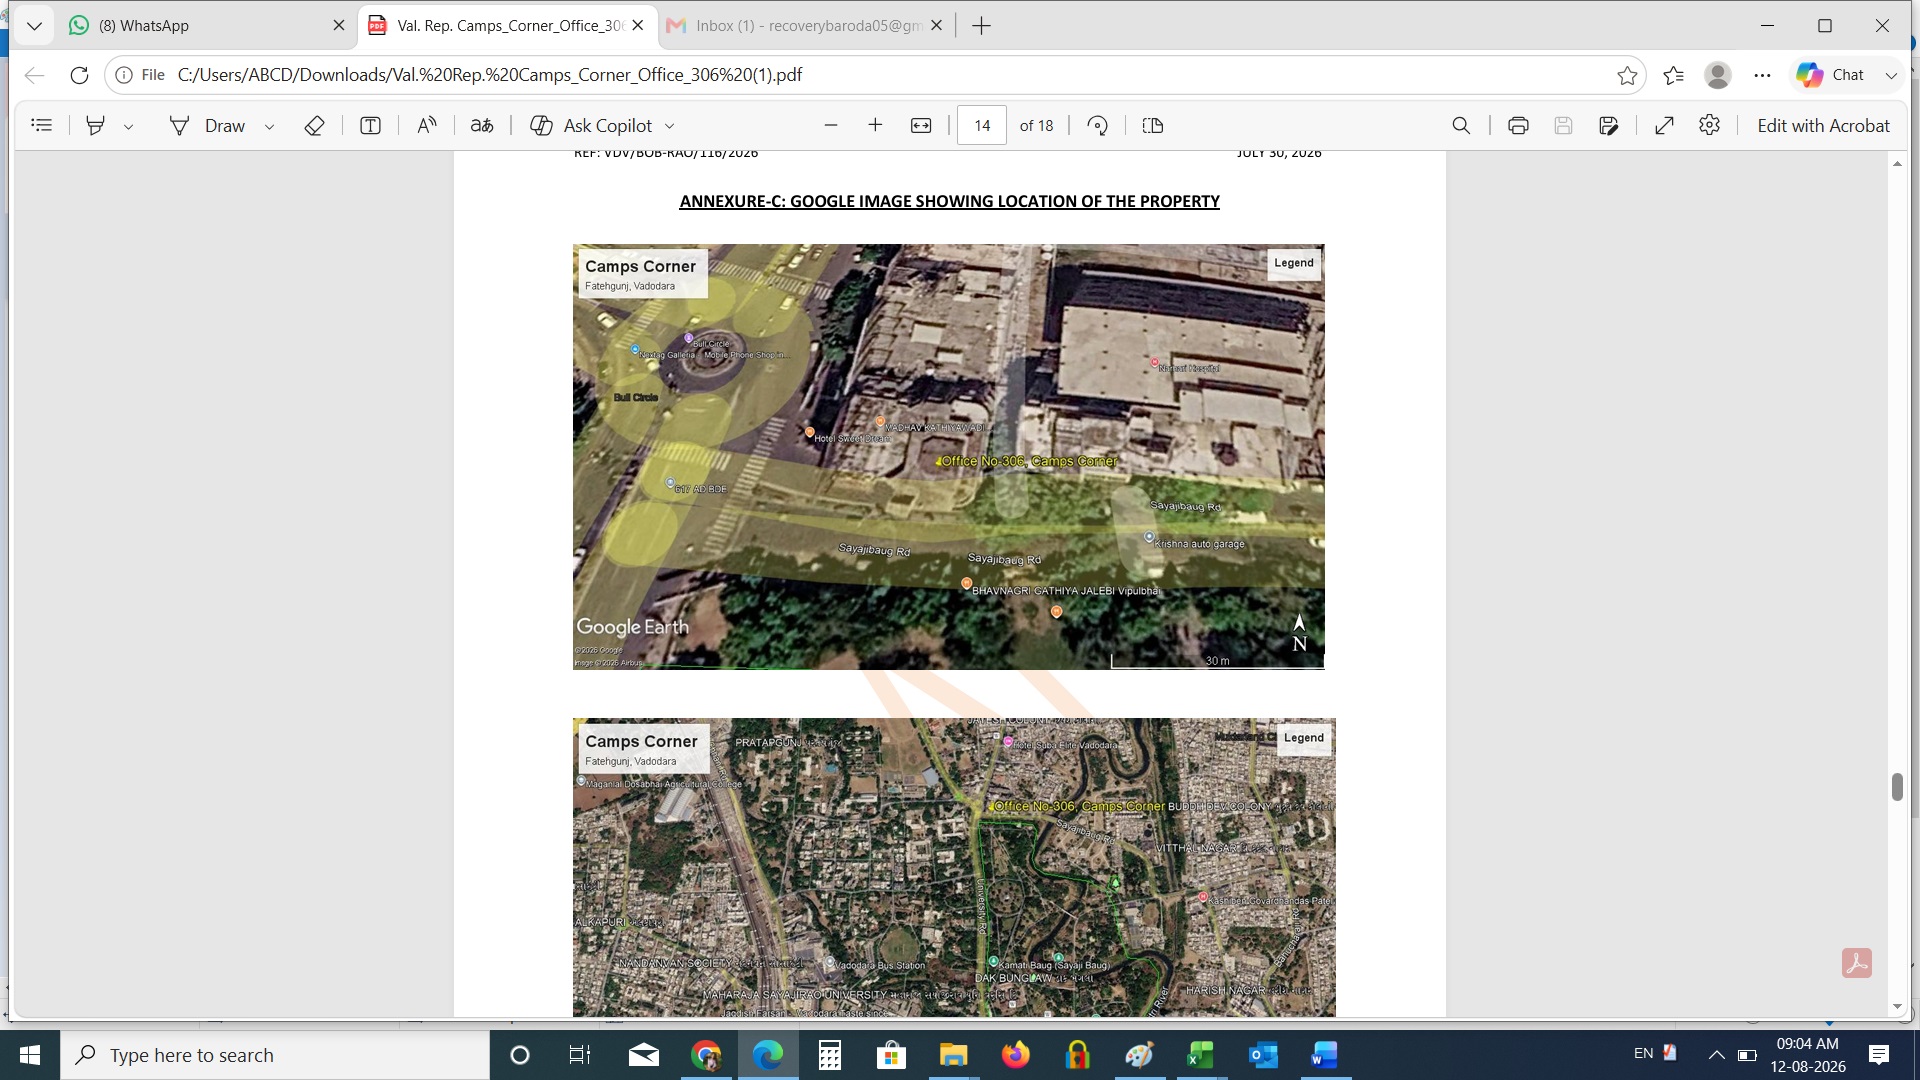Rotate the PDF page
Screen dimensions: 1920x1080
[x=1097, y=125]
